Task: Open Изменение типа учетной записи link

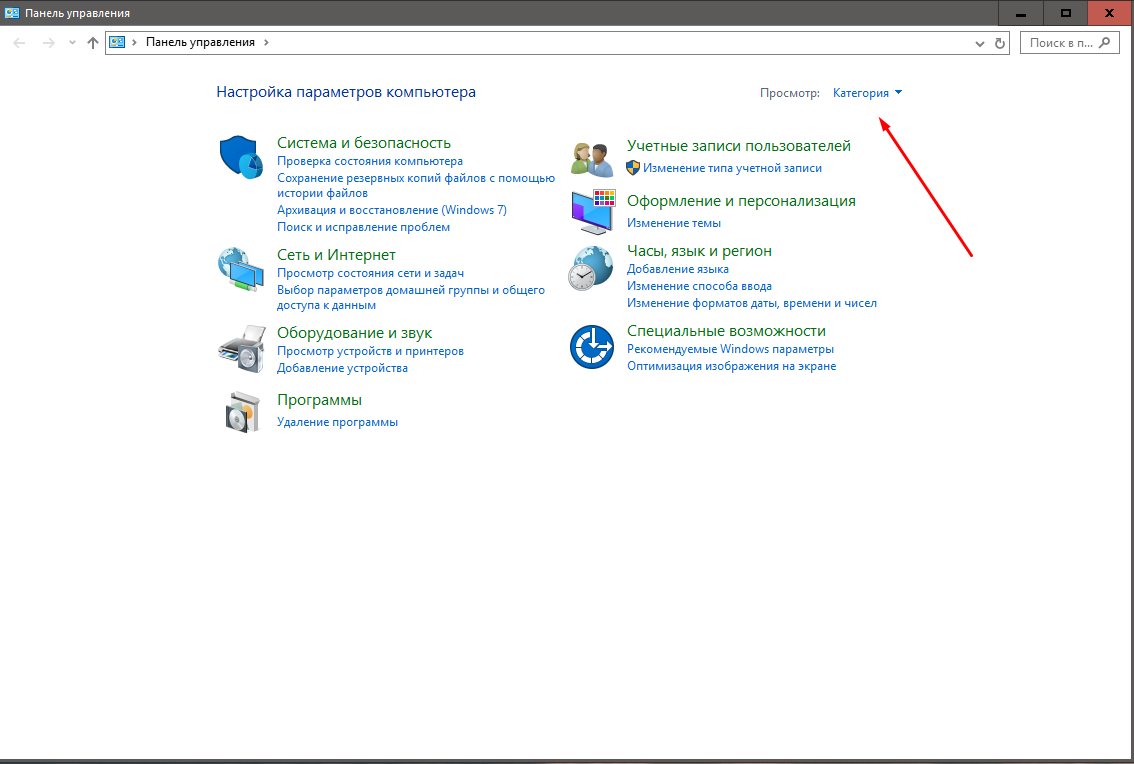Action: 732,168
